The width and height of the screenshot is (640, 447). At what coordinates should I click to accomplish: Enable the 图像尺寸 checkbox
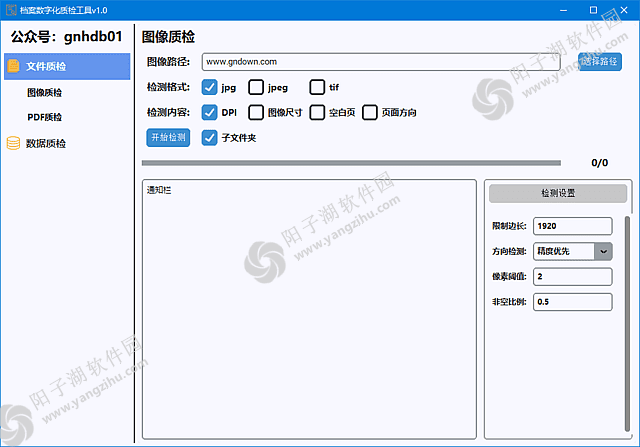(x=256, y=112)
